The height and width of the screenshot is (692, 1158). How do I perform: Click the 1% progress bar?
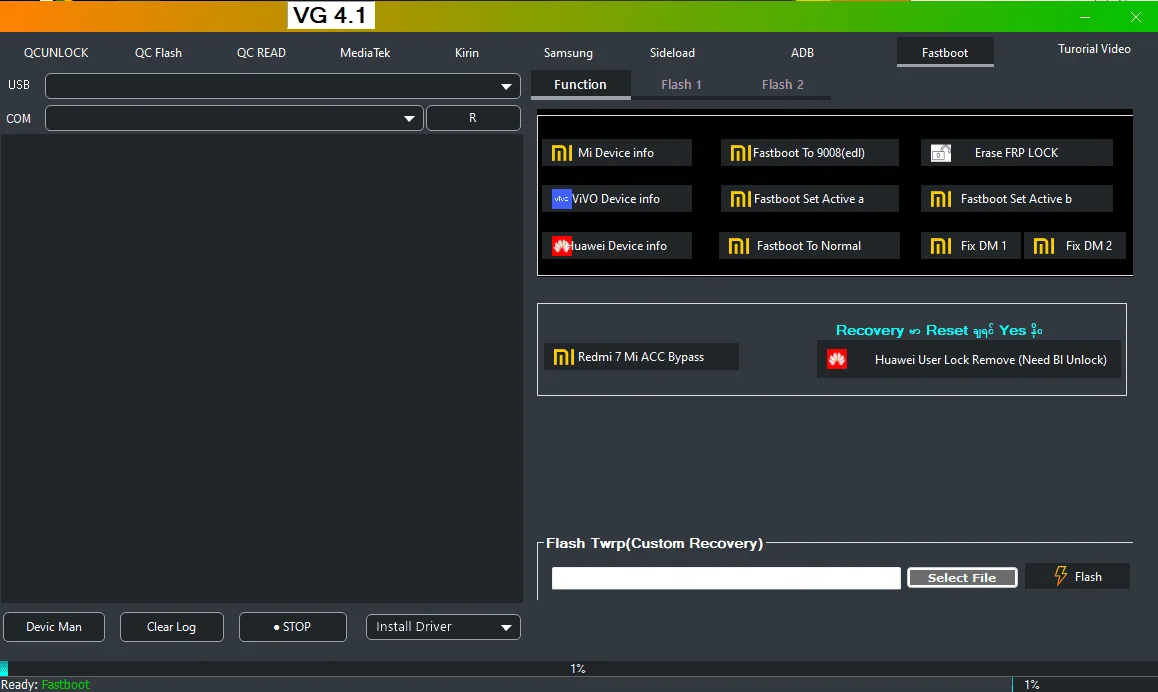[x=579, y=668]
